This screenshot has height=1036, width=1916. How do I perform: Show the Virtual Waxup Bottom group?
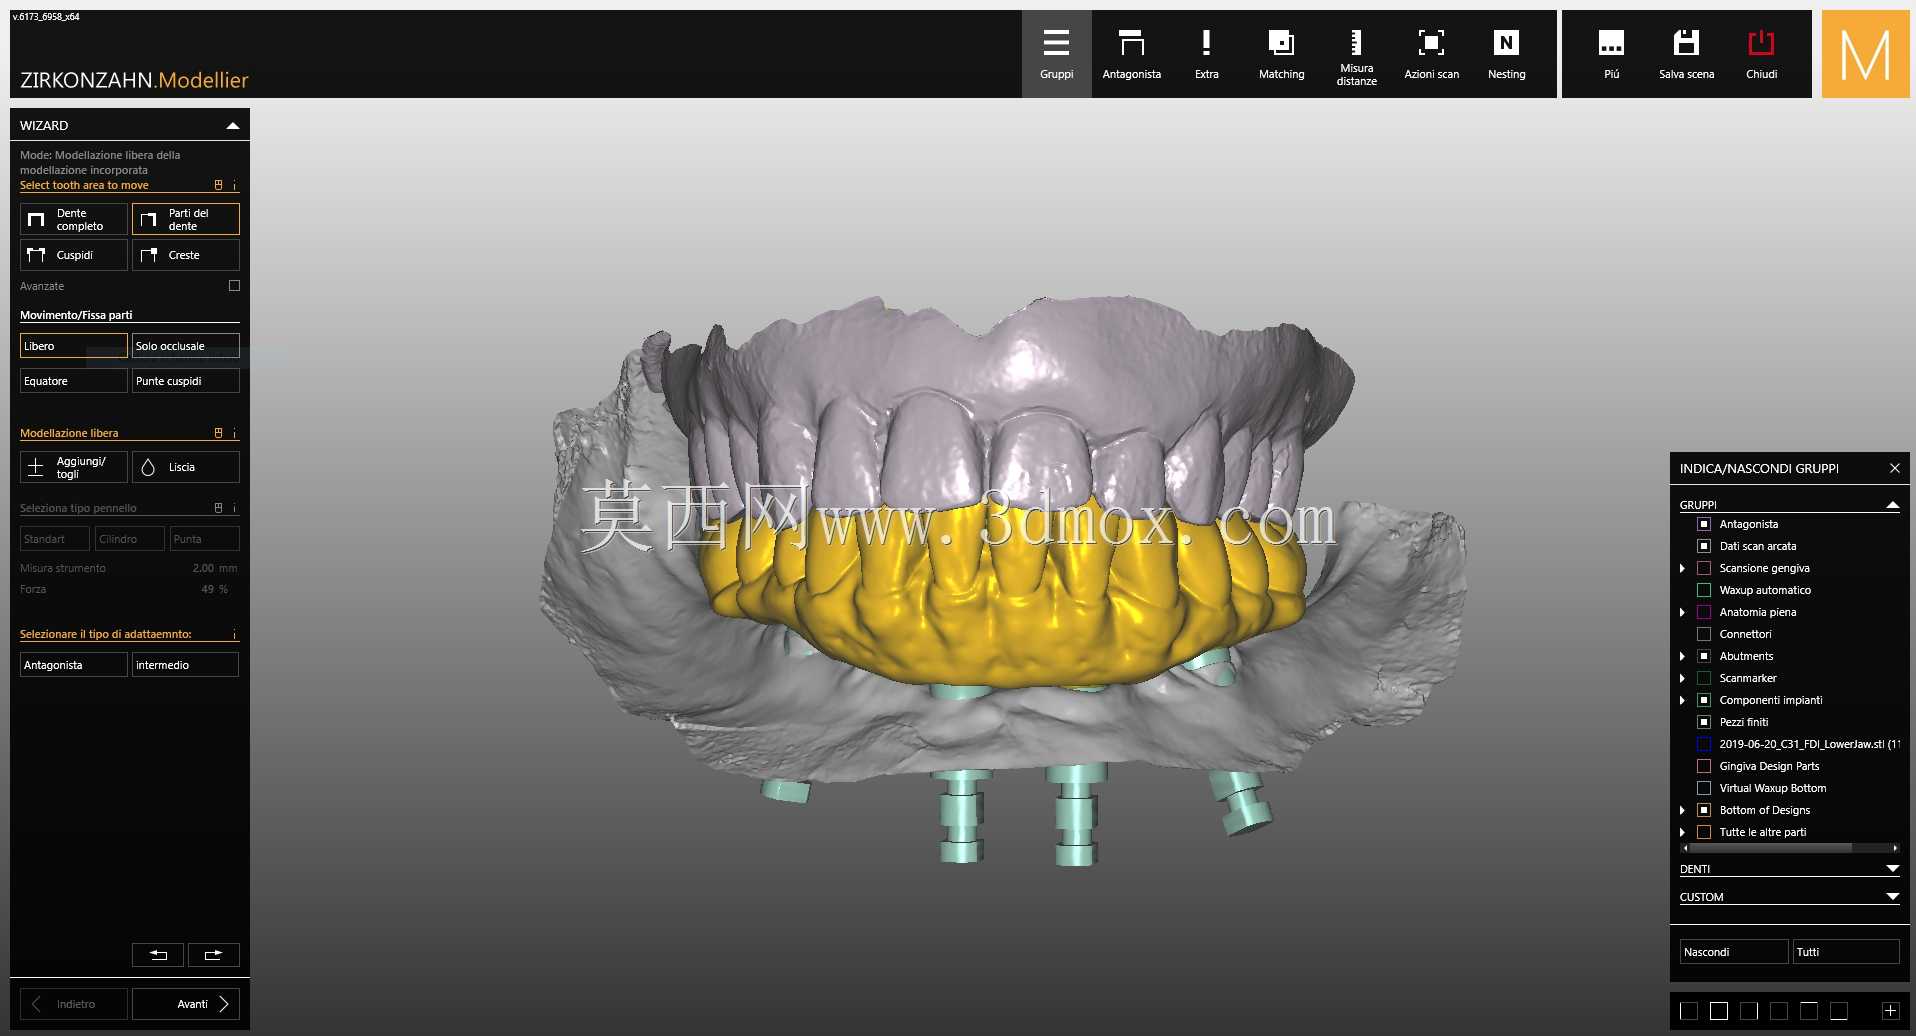(x=1704, y=788)
